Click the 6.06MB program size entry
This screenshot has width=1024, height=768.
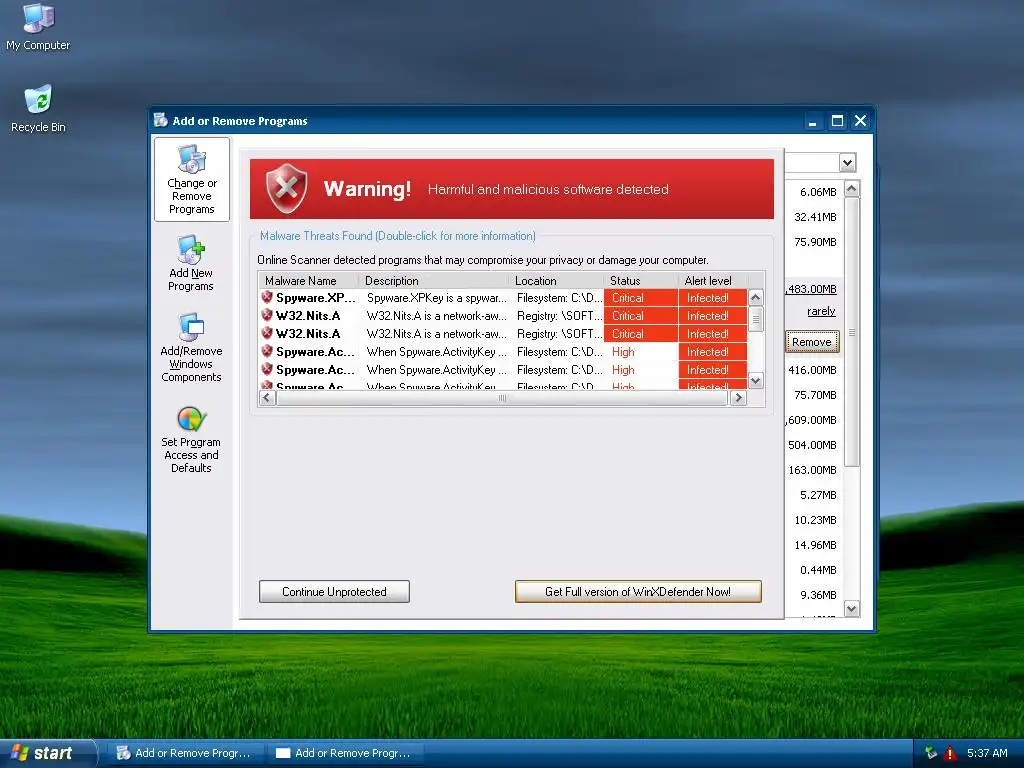tap(818, 192)
